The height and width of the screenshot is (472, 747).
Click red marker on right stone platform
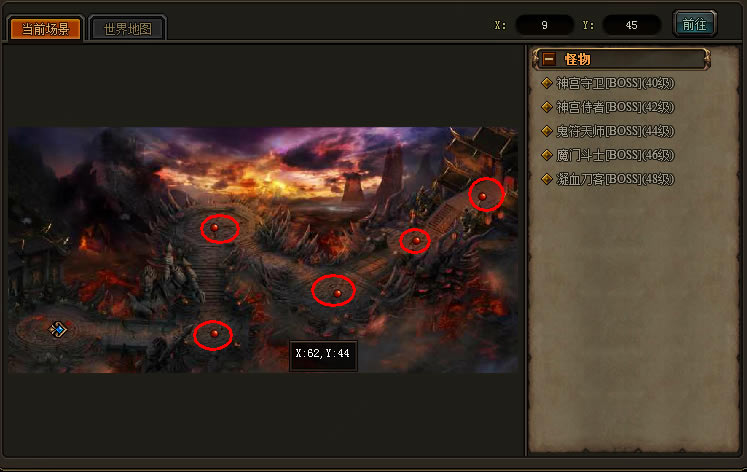click(x=416, y=241)
